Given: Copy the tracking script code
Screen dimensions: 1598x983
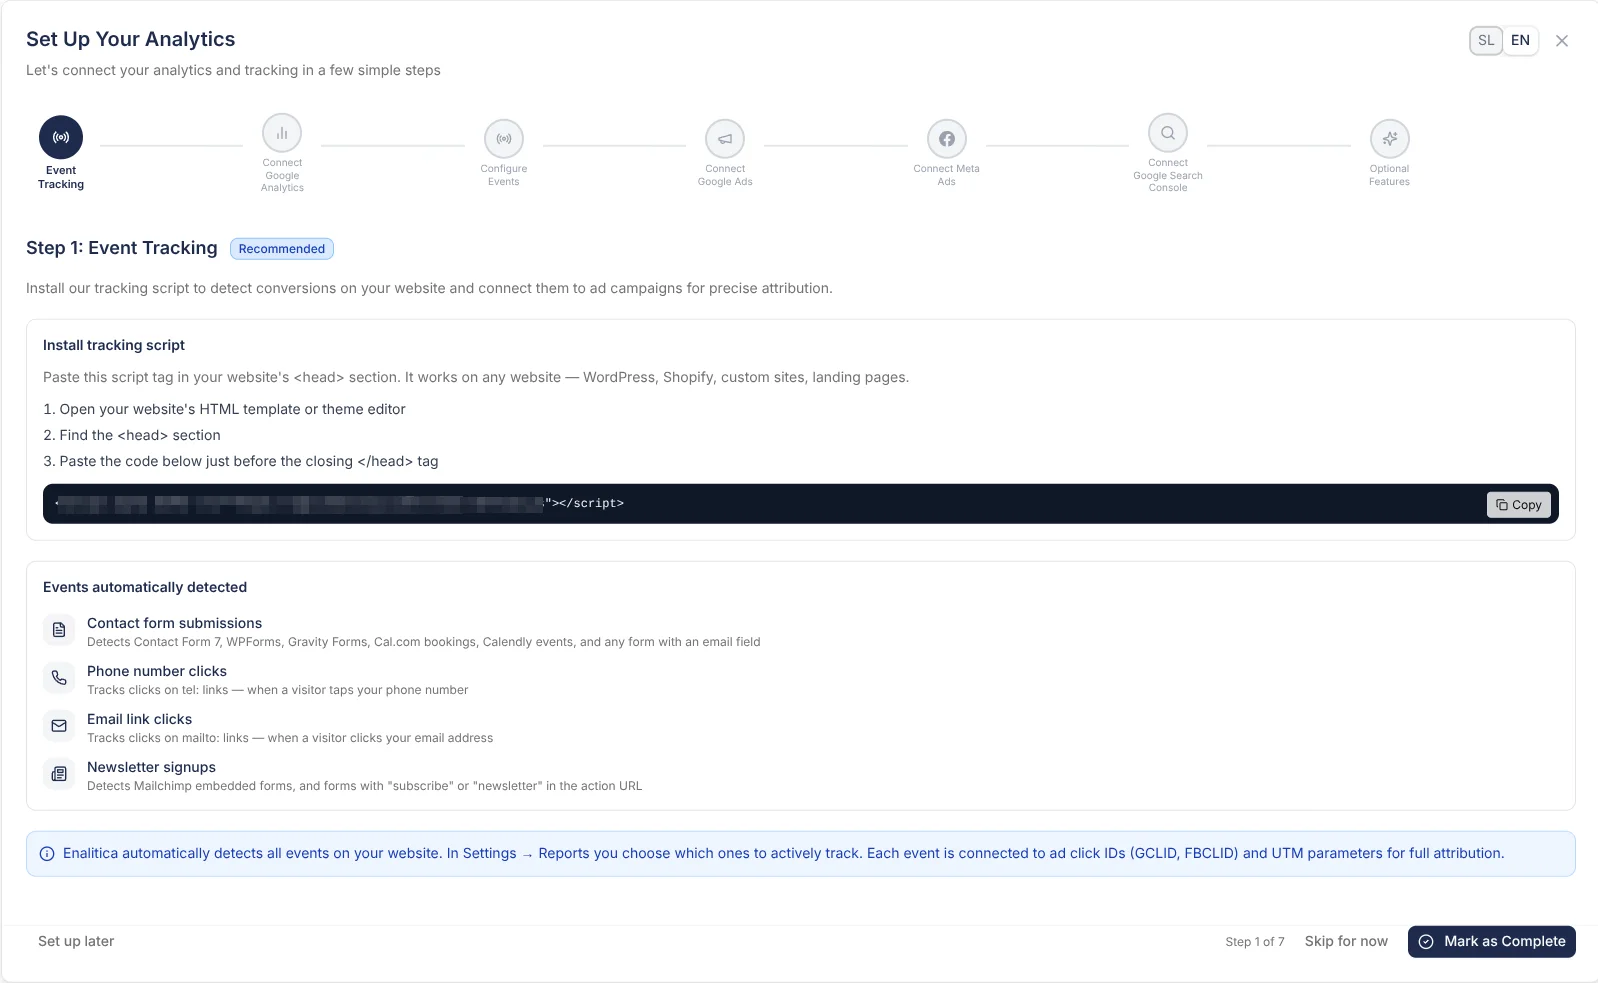Looking at the screenshot, I should (1519, 505).
